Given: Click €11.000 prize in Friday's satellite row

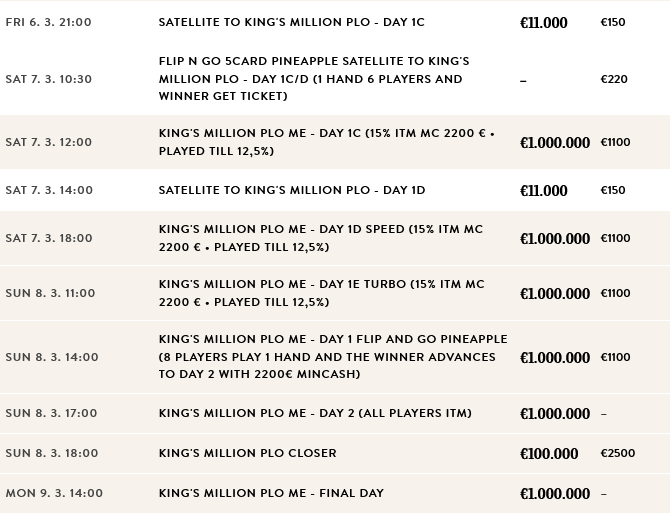Looking at the screenshot, I should click(543, 22).
